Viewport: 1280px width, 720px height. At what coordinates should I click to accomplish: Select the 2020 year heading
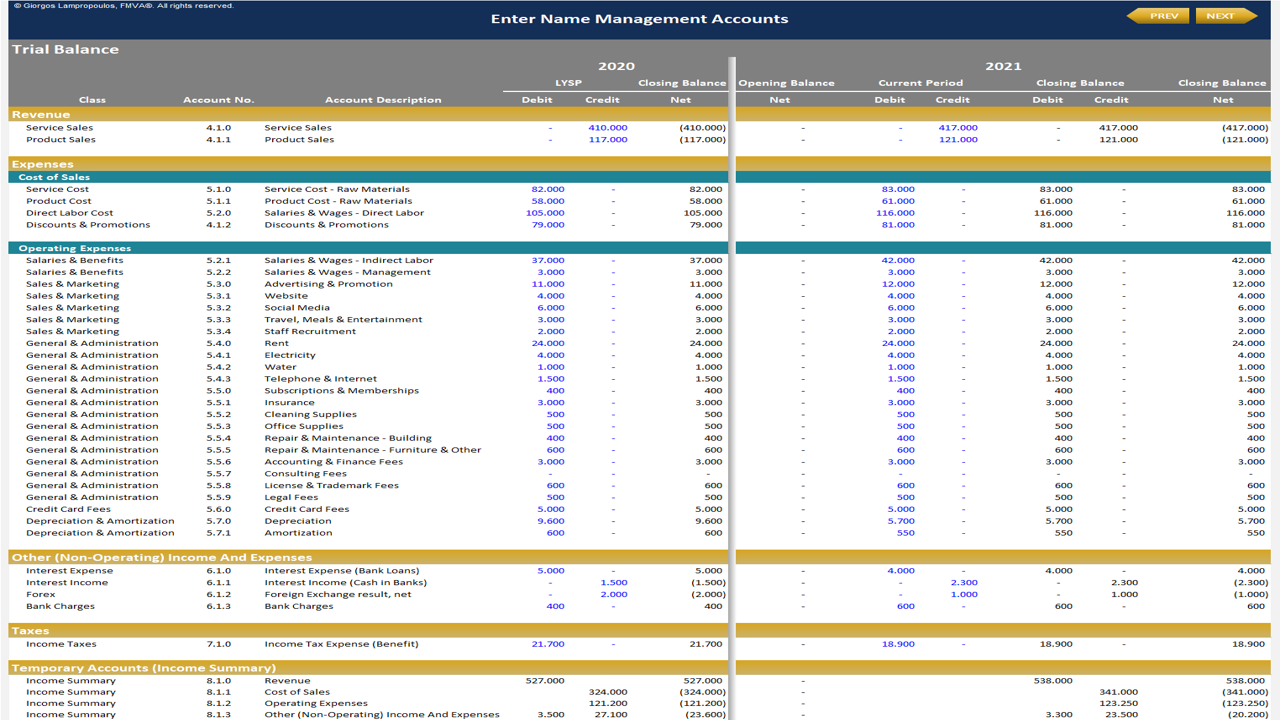tap(616, 66)
